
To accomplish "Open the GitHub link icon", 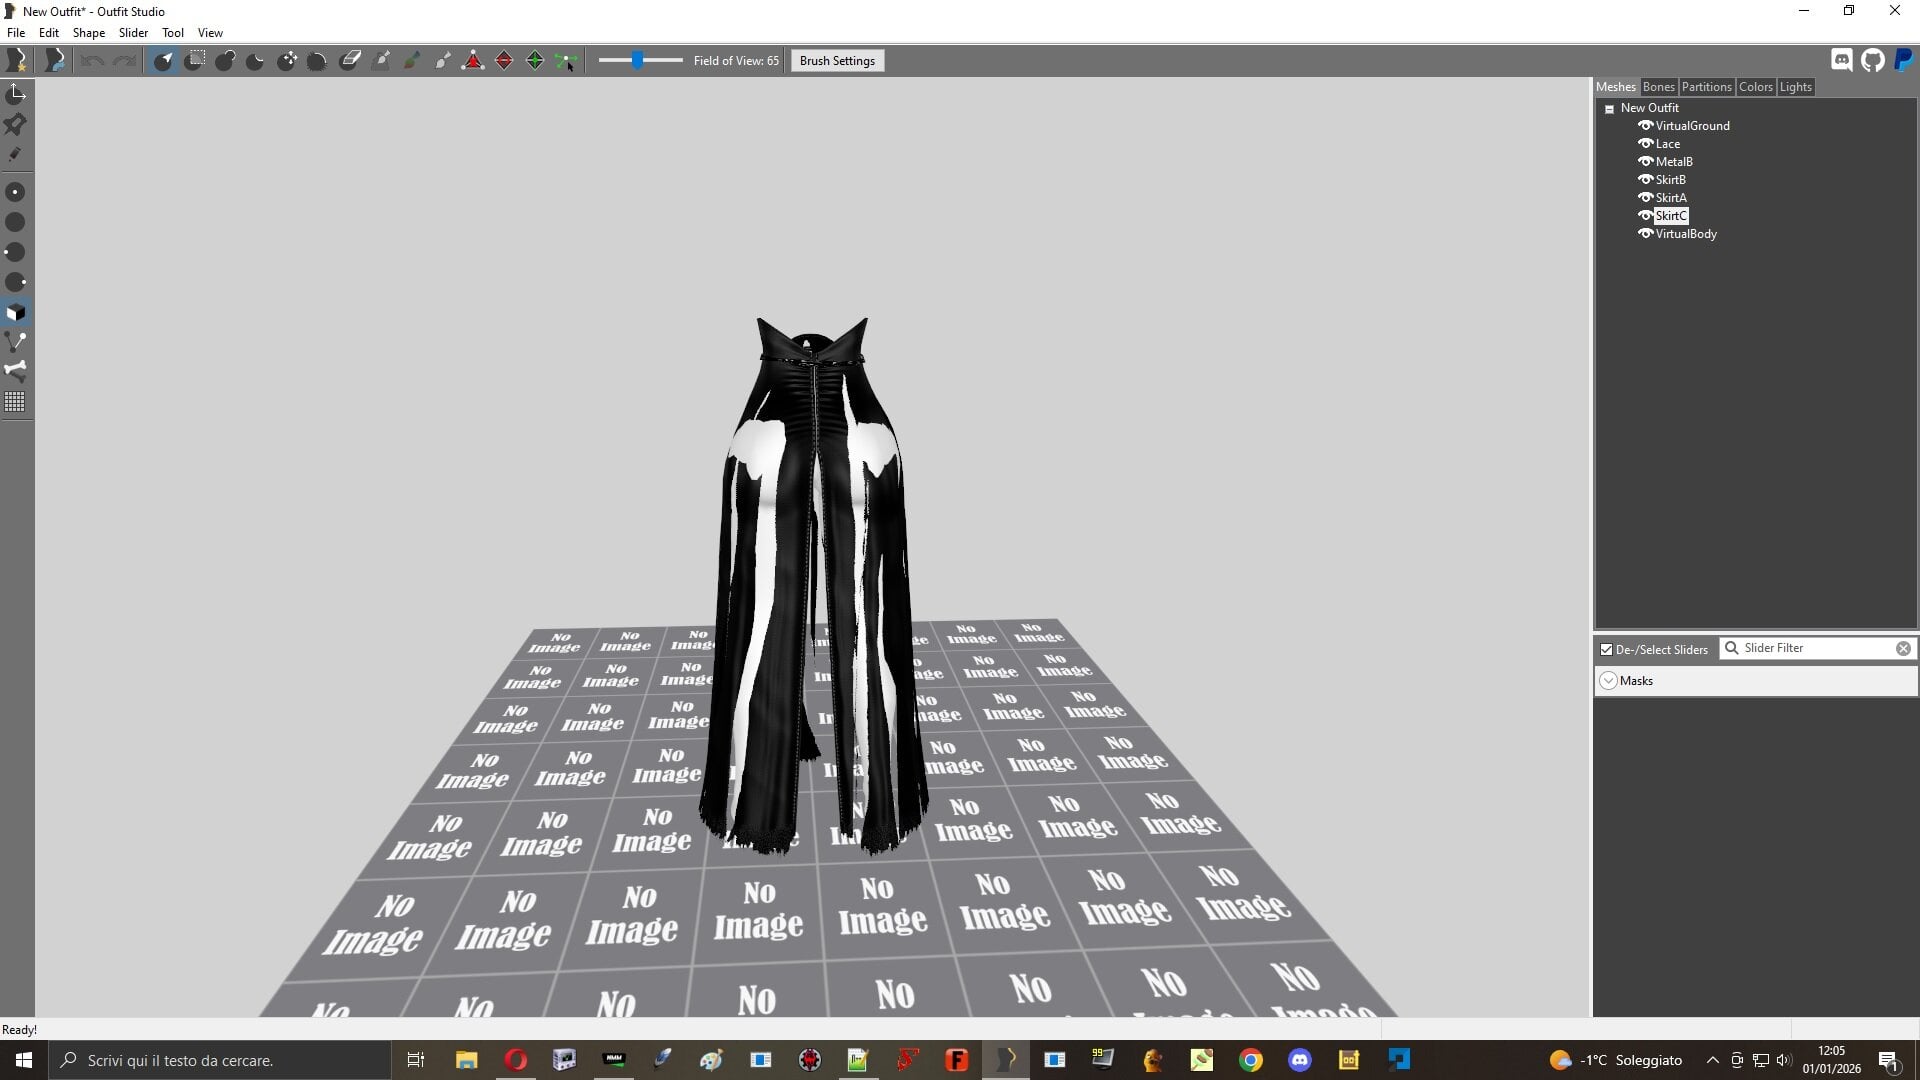I will pos(1873,60).
